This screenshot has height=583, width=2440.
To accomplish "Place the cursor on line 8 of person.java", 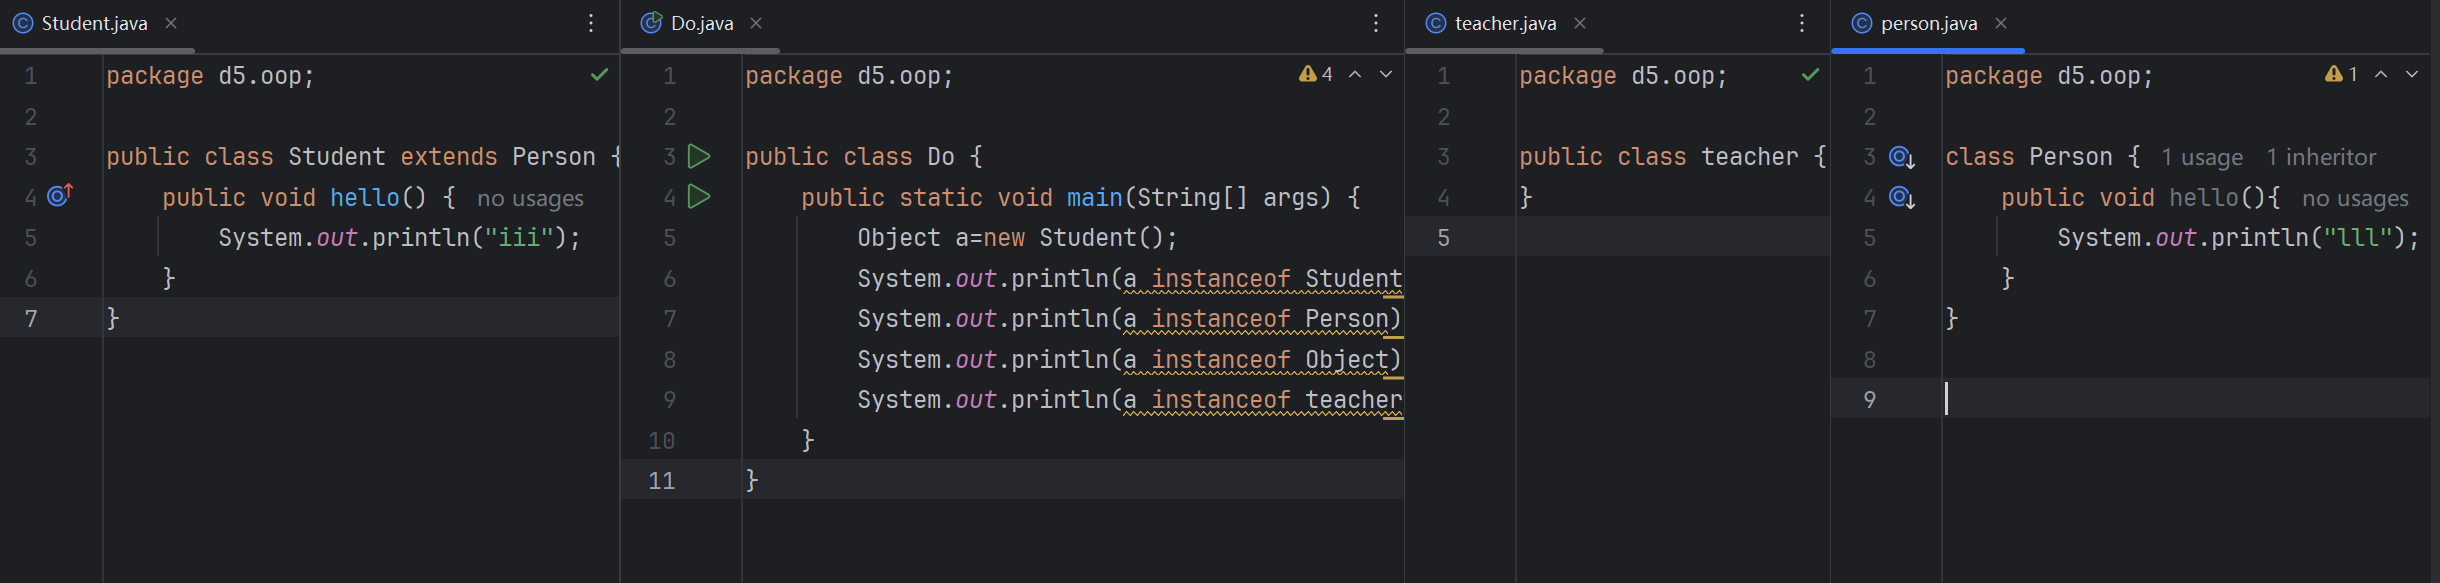I will (x=2100, y=359).
